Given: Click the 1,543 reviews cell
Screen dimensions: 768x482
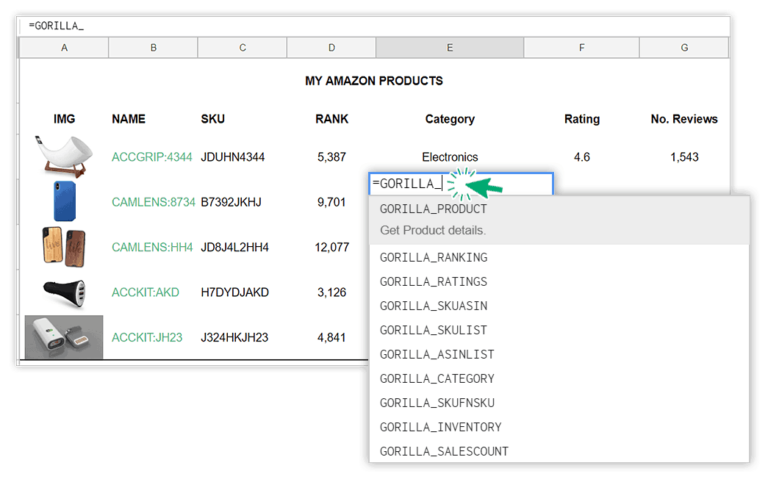Looking at the screenshot, I should 684,157.
